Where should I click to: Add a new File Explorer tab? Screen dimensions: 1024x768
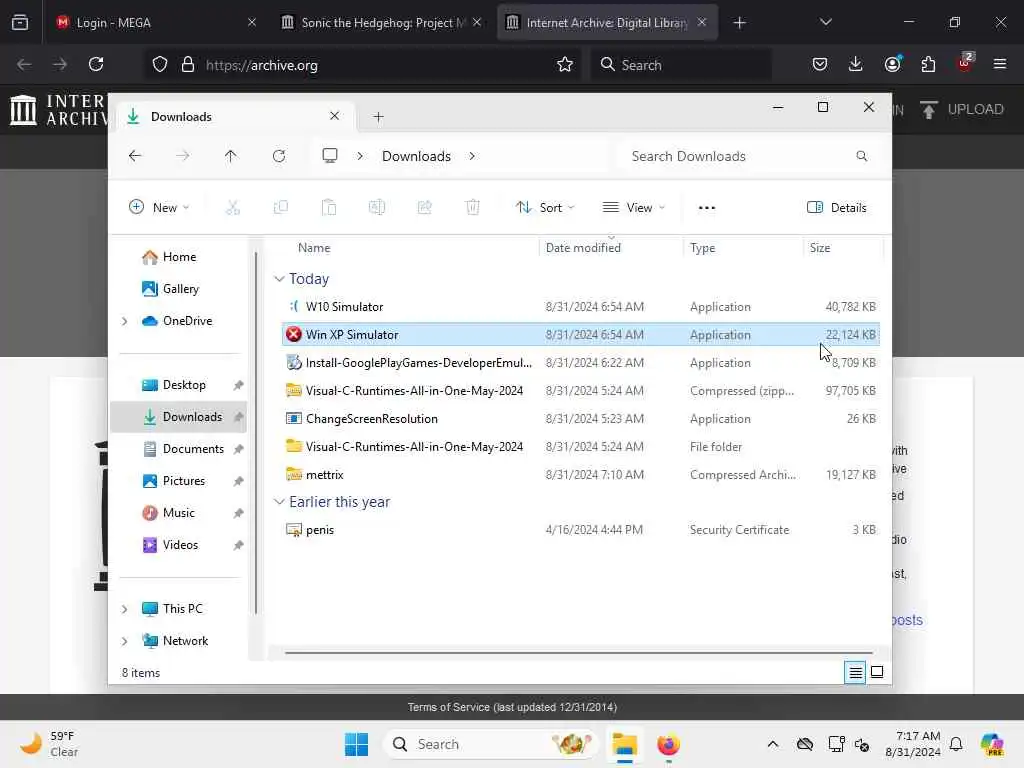[x=378, y=117]
